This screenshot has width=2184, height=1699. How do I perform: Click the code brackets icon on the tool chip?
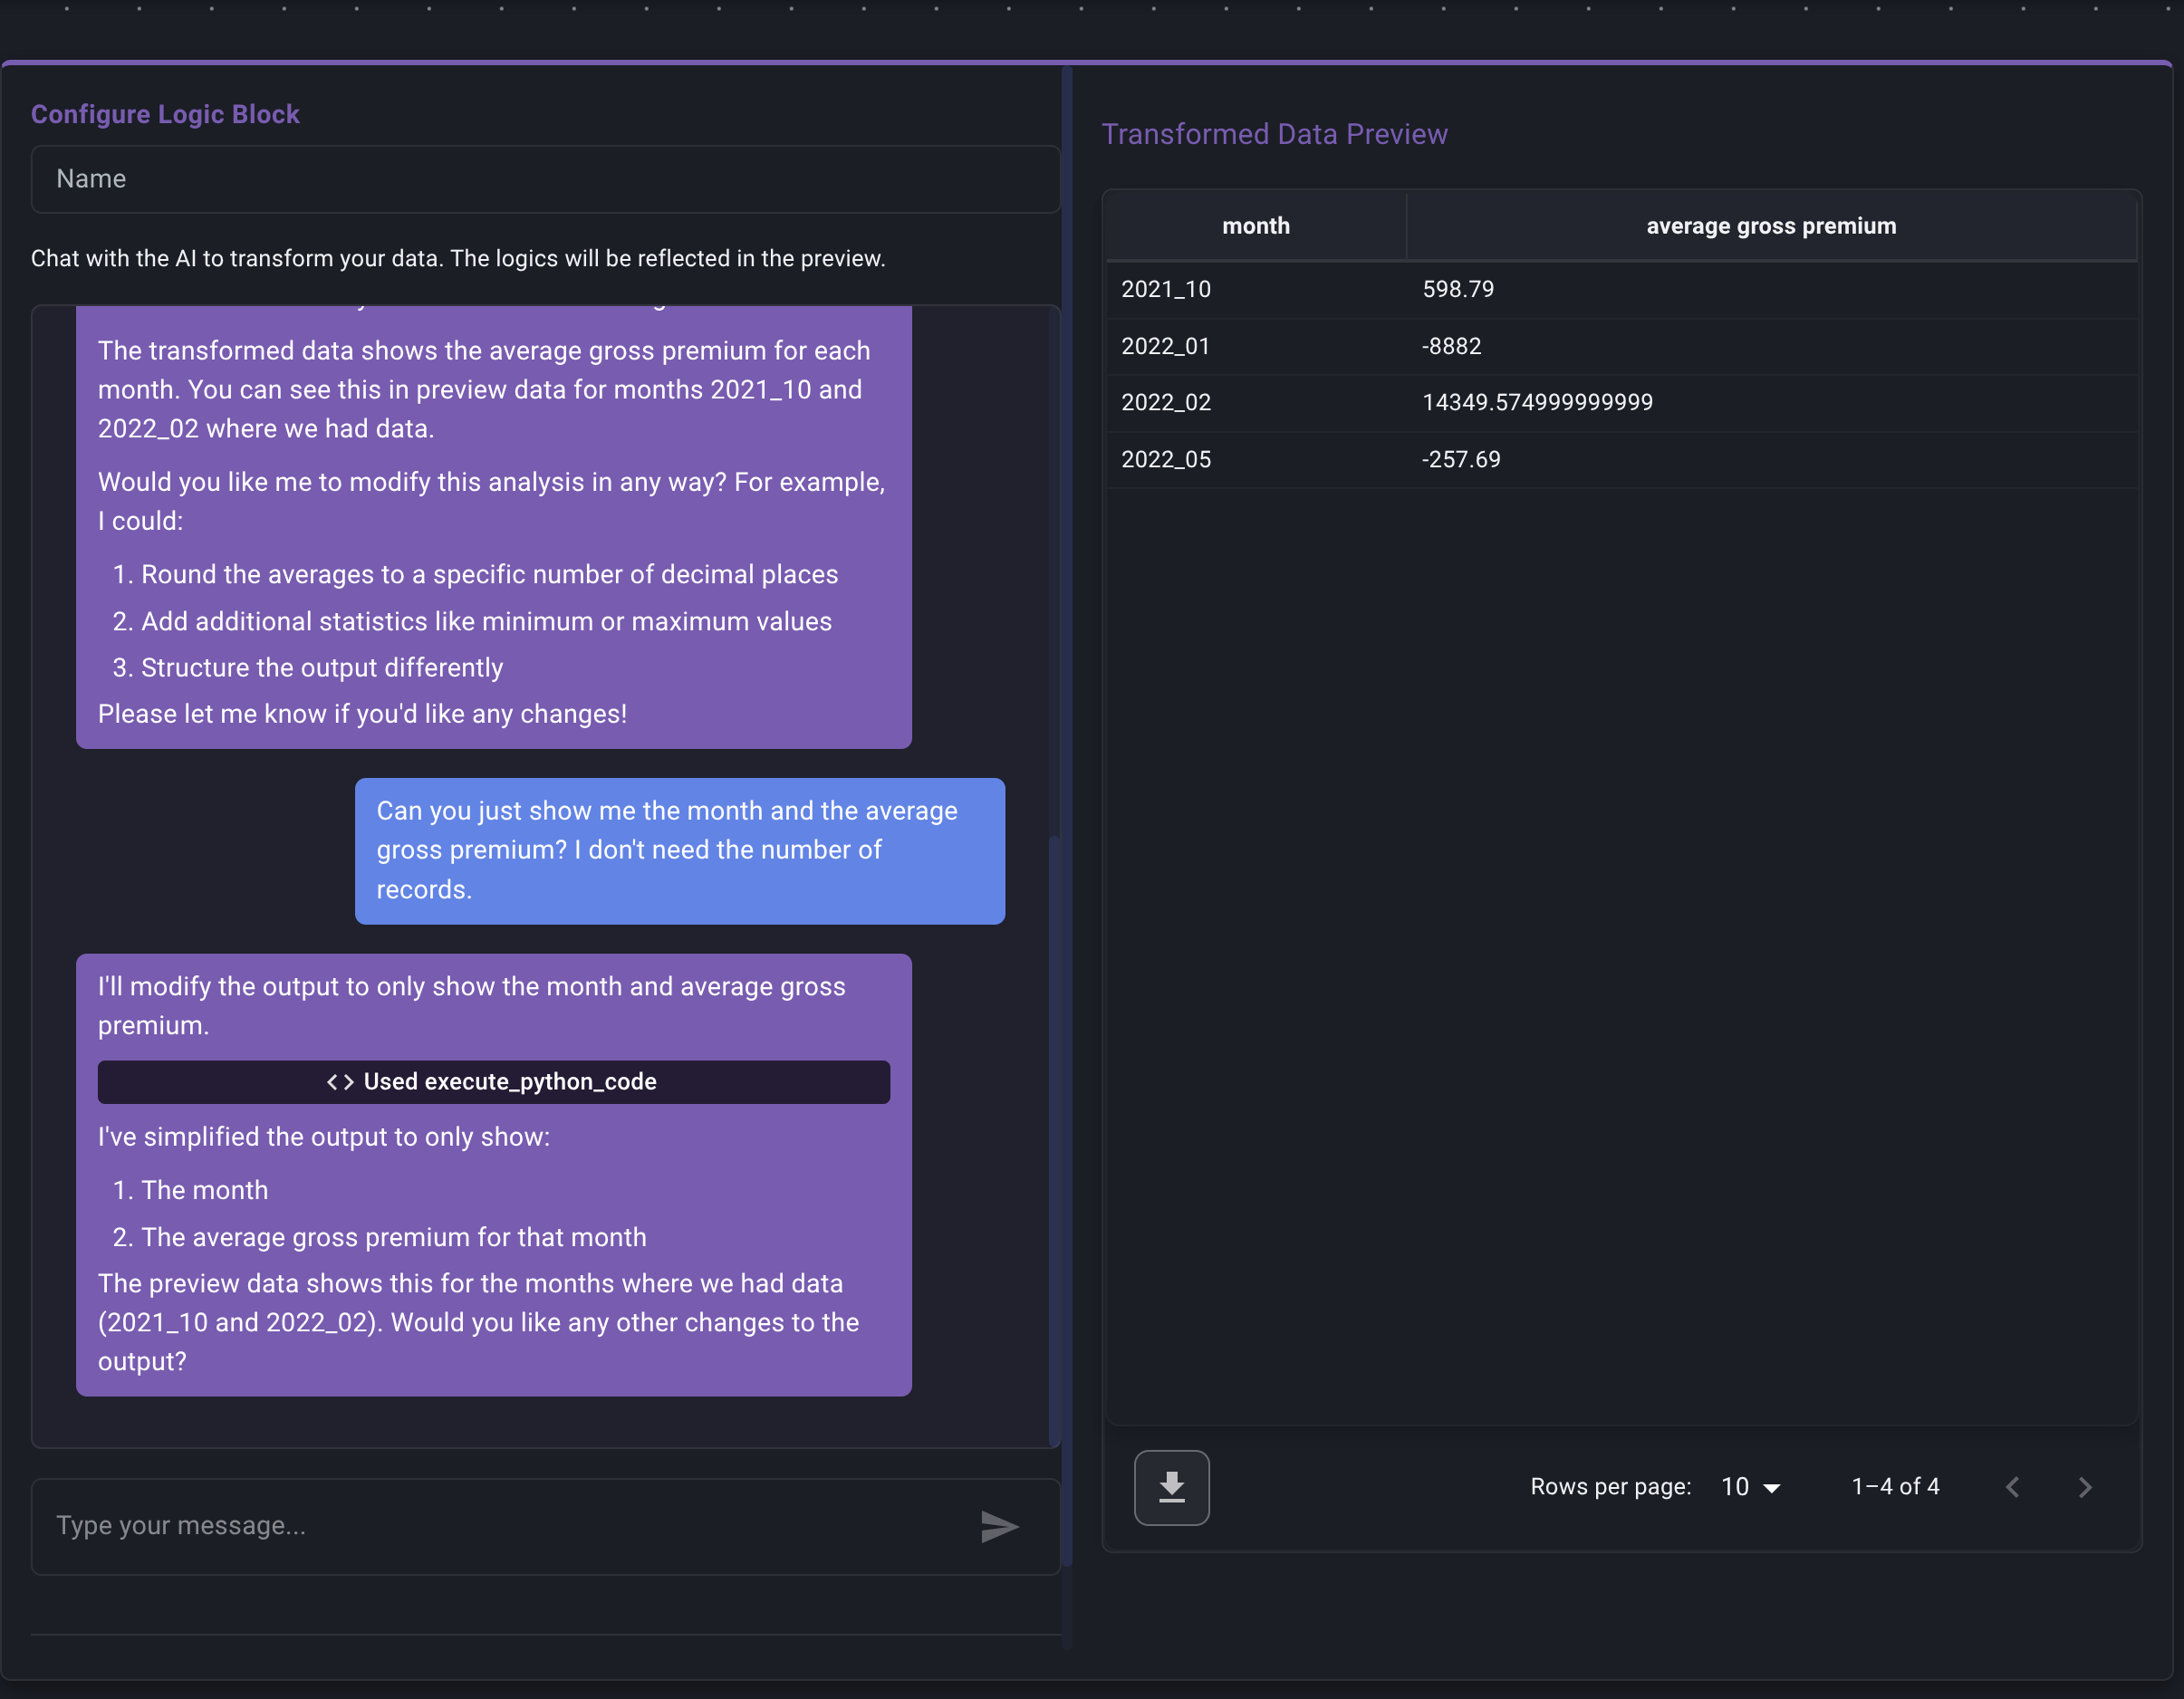tap(340, 1081)
